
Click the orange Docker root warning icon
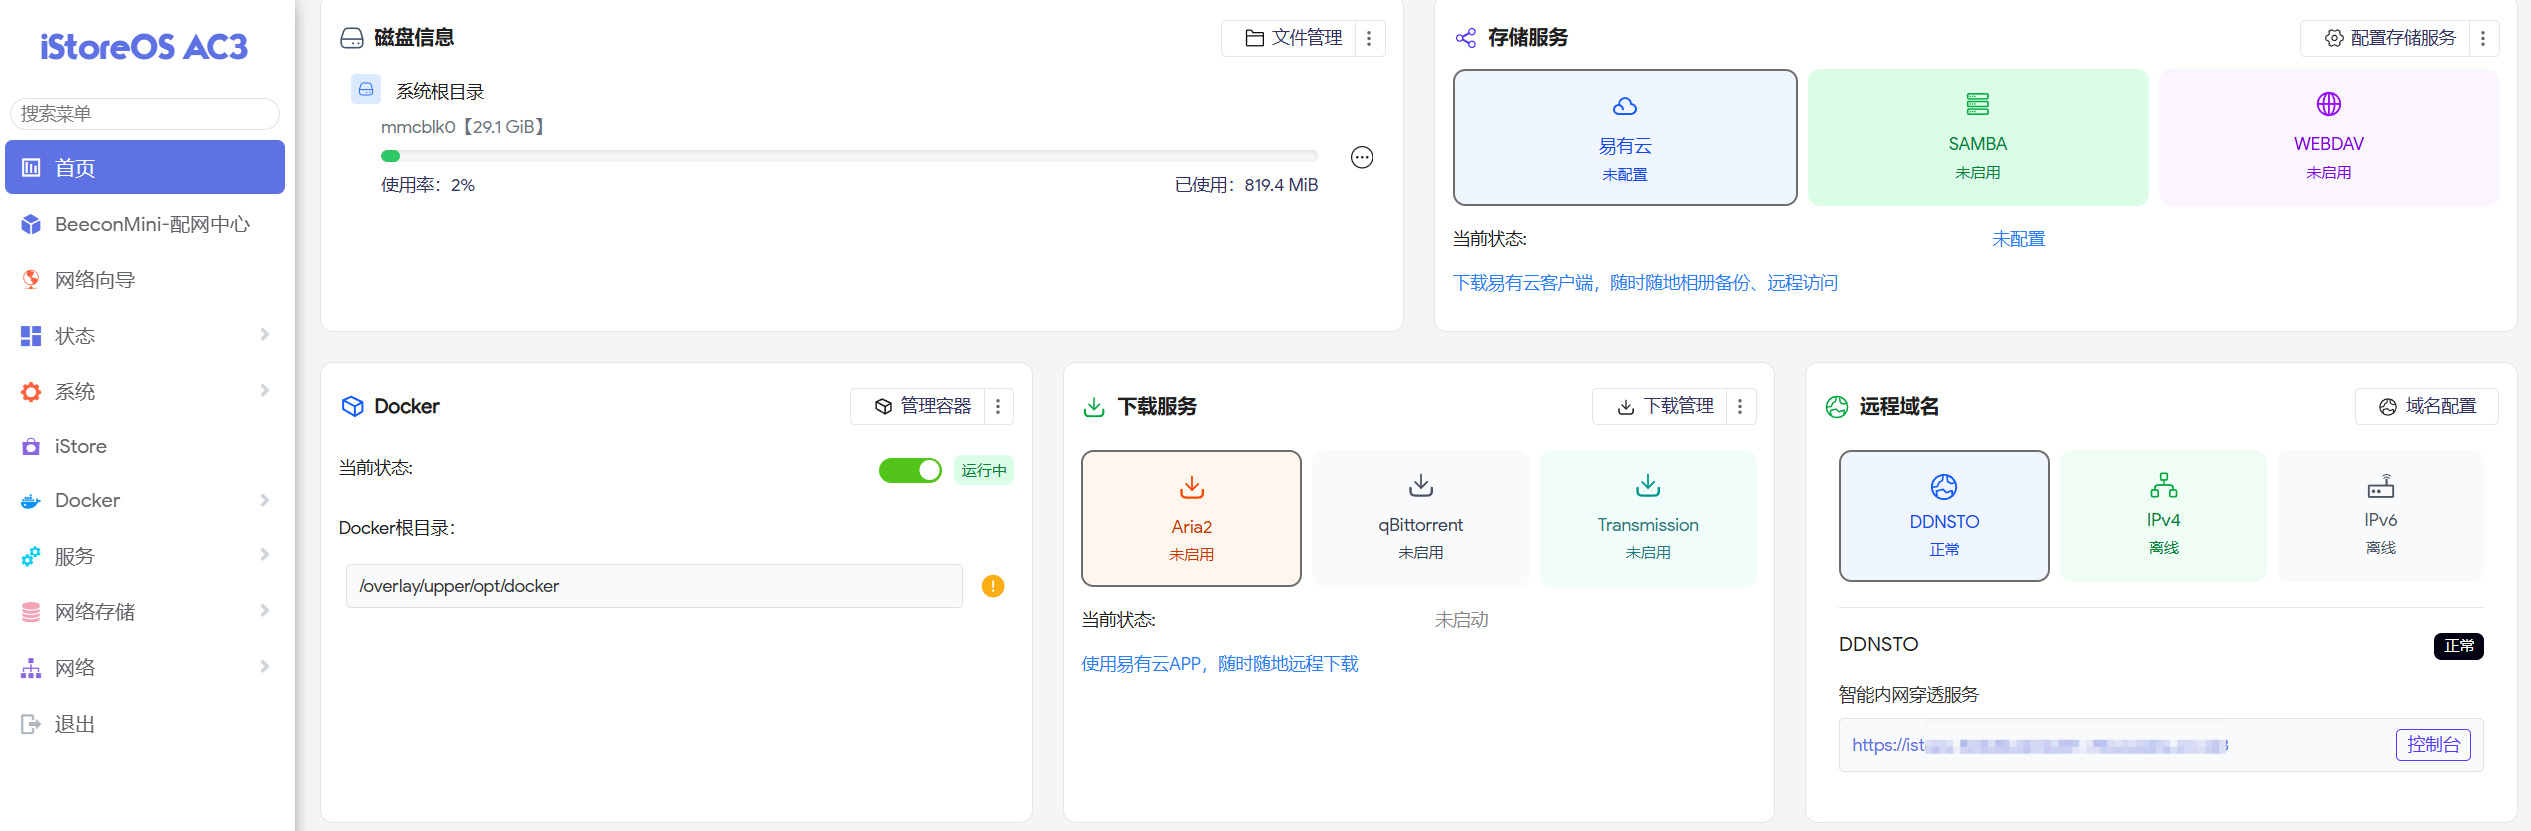point(992,586)
